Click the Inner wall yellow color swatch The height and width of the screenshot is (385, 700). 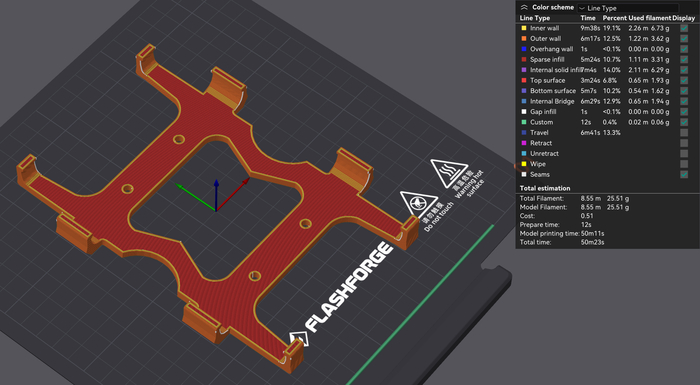pyautogui.click(x=524, y=28)
